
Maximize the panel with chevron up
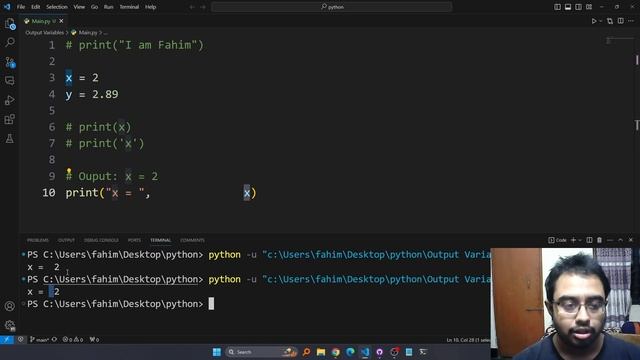(620, 240)
